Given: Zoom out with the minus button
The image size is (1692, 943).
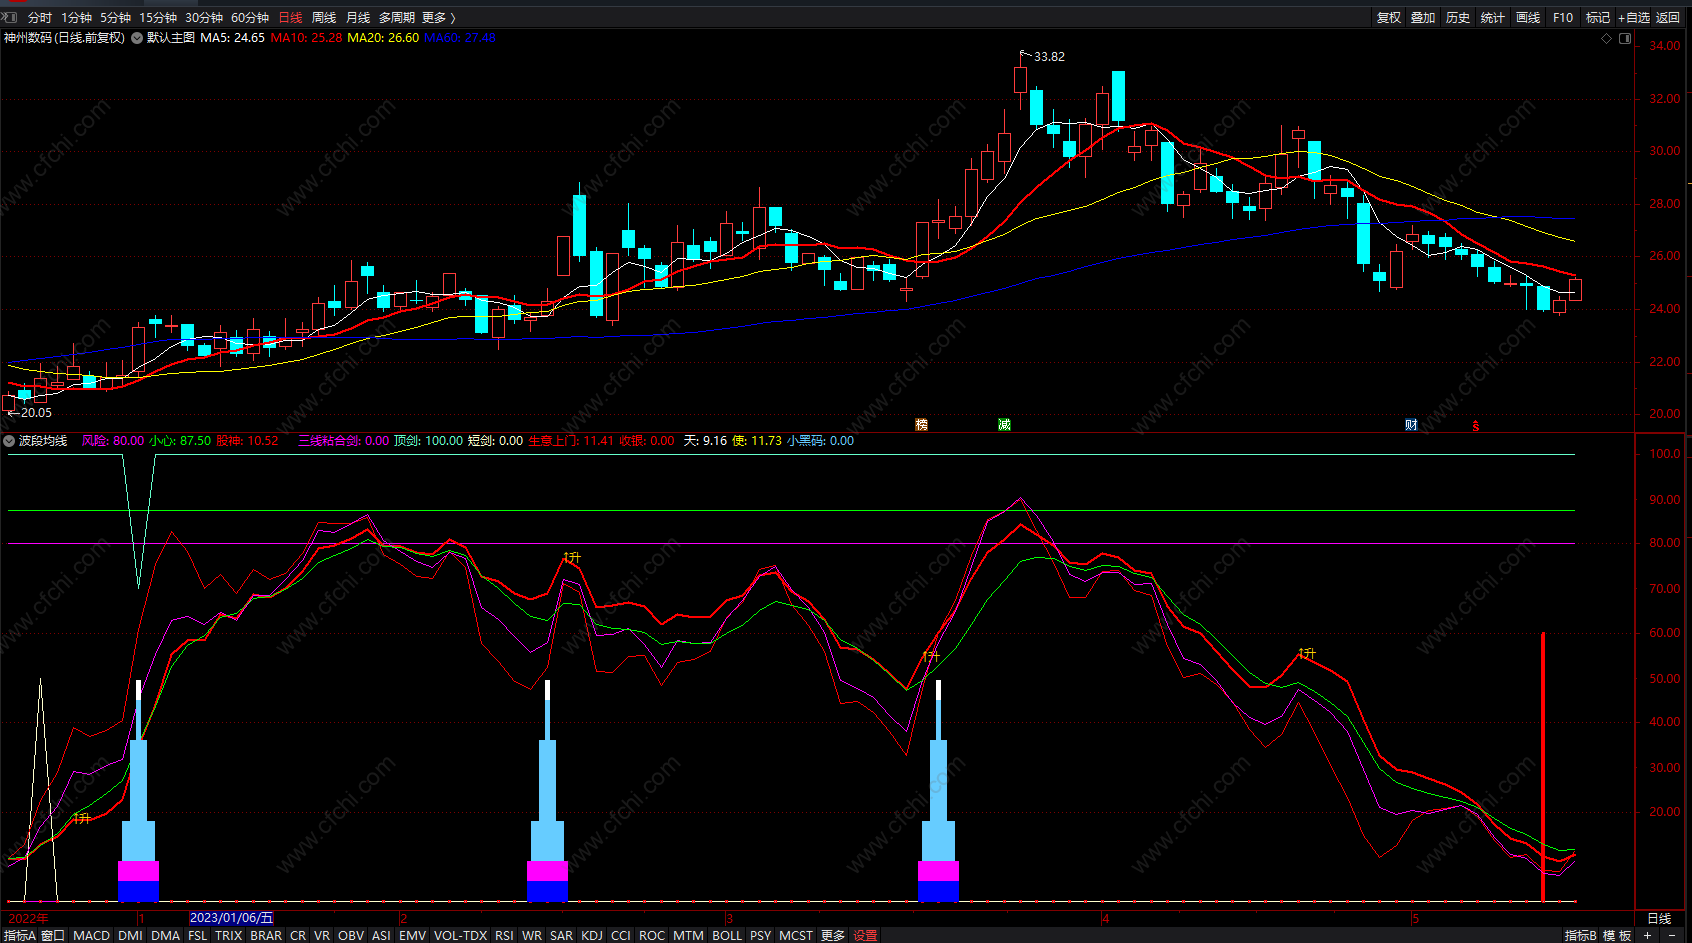Looking at the screenshot, I should coord(1672,936).
